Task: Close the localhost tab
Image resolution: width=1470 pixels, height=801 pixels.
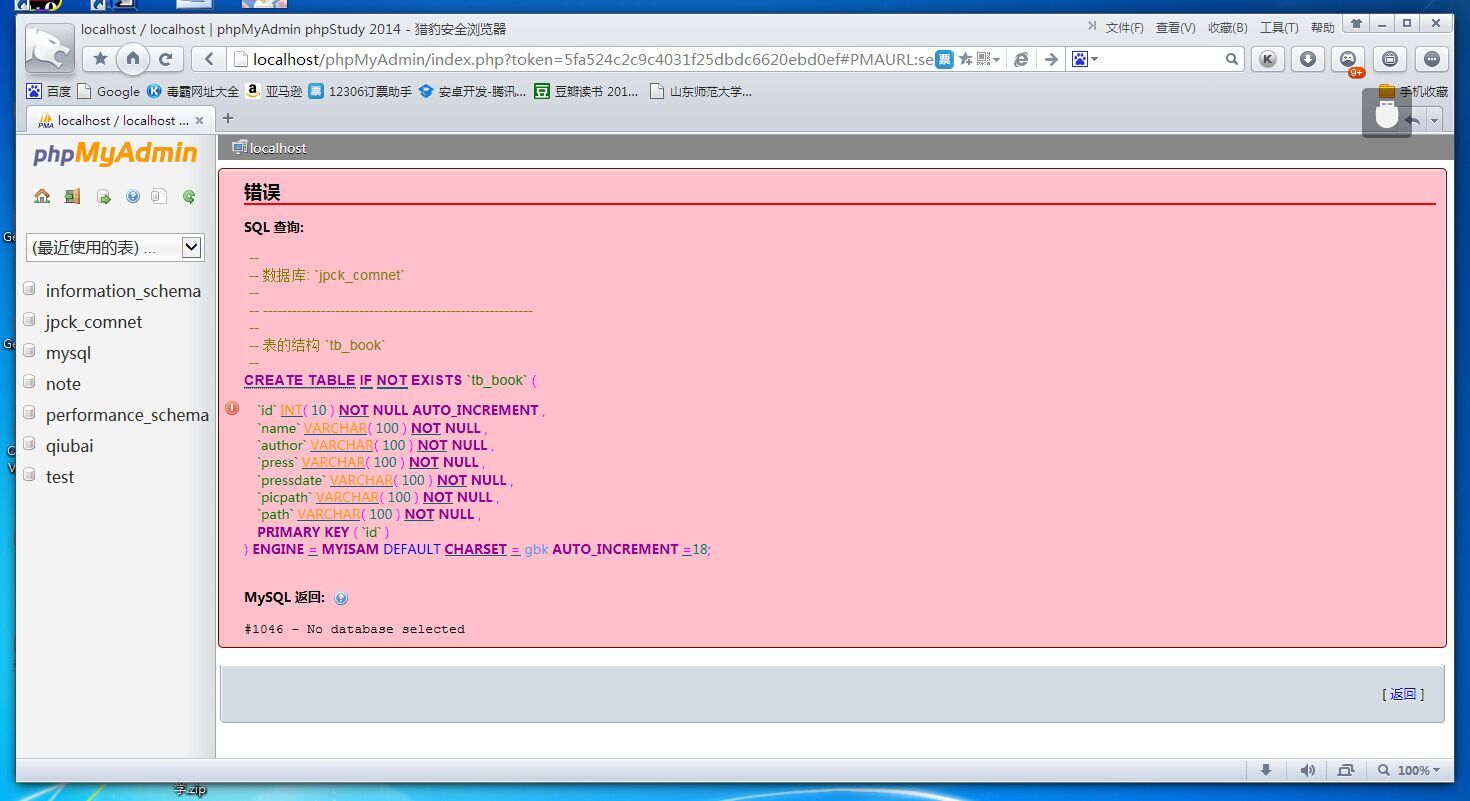Action: pyautogui.click(x=200, y=120)
